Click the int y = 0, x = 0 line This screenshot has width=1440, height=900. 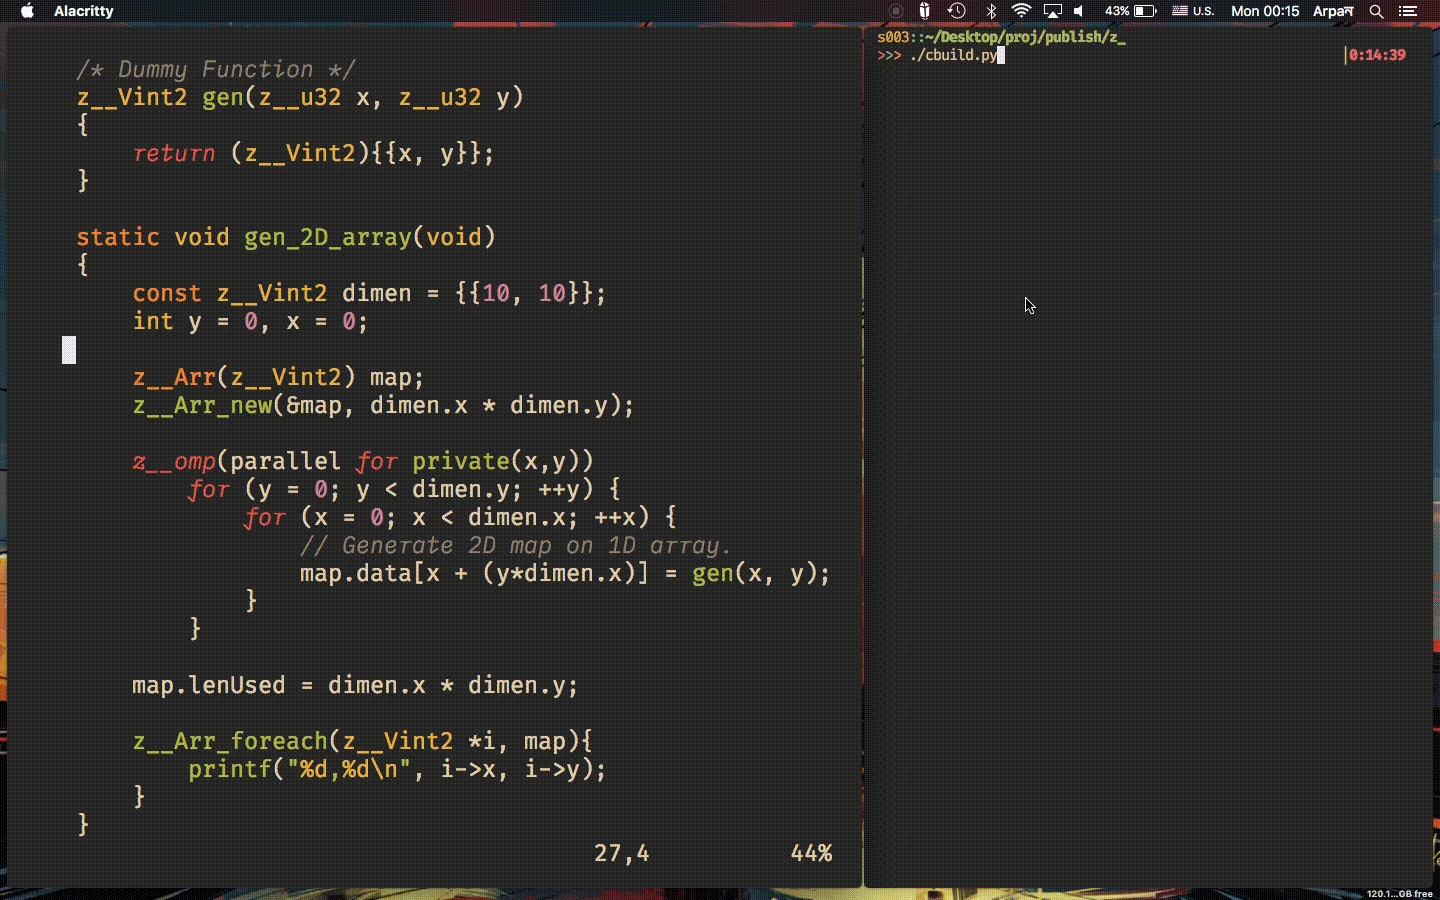250,321
